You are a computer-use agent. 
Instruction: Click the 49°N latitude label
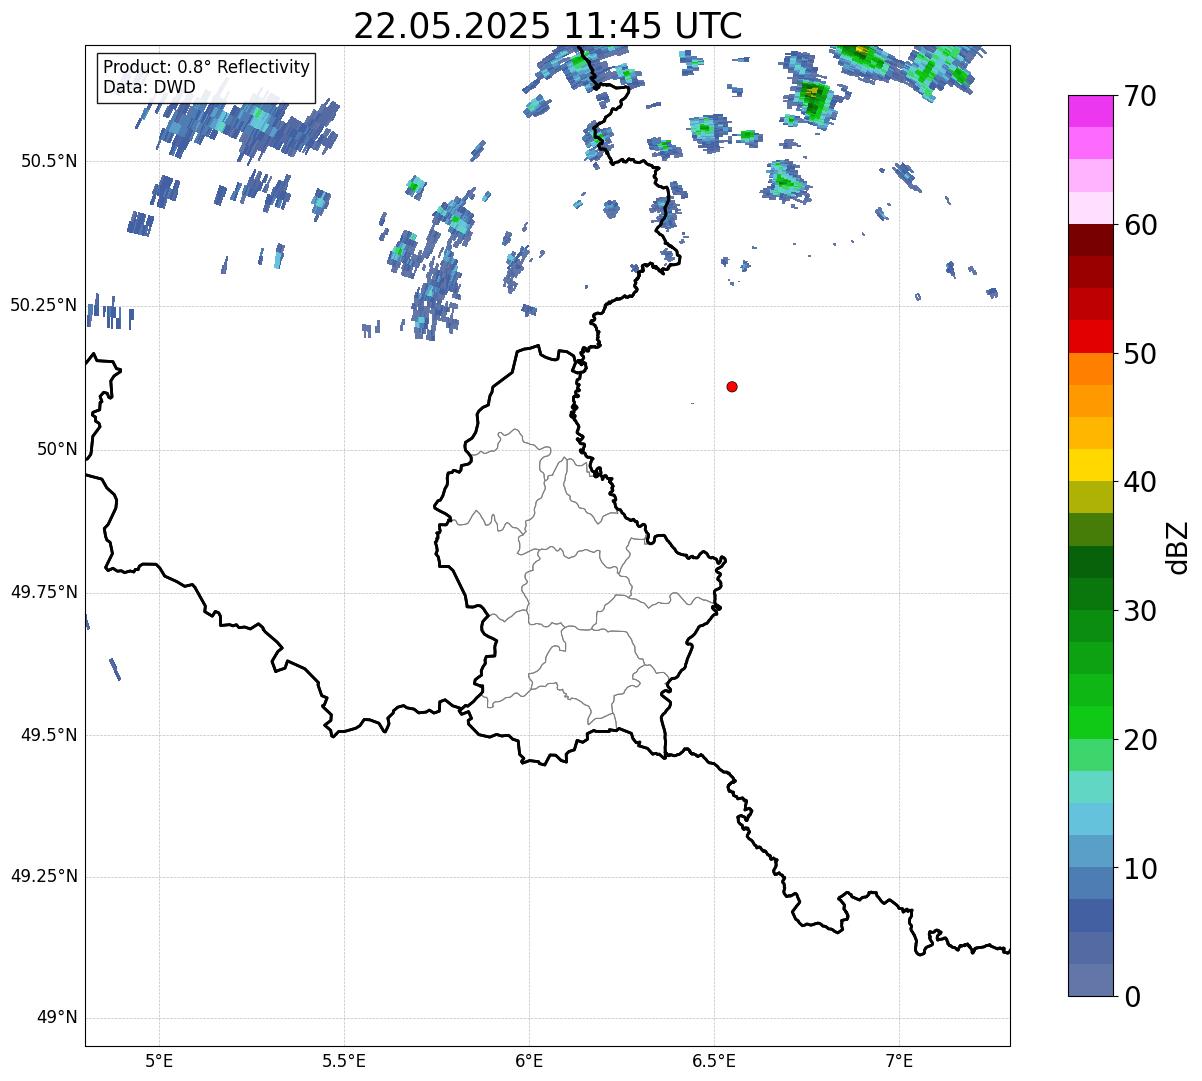click(x=57, y=1018)
